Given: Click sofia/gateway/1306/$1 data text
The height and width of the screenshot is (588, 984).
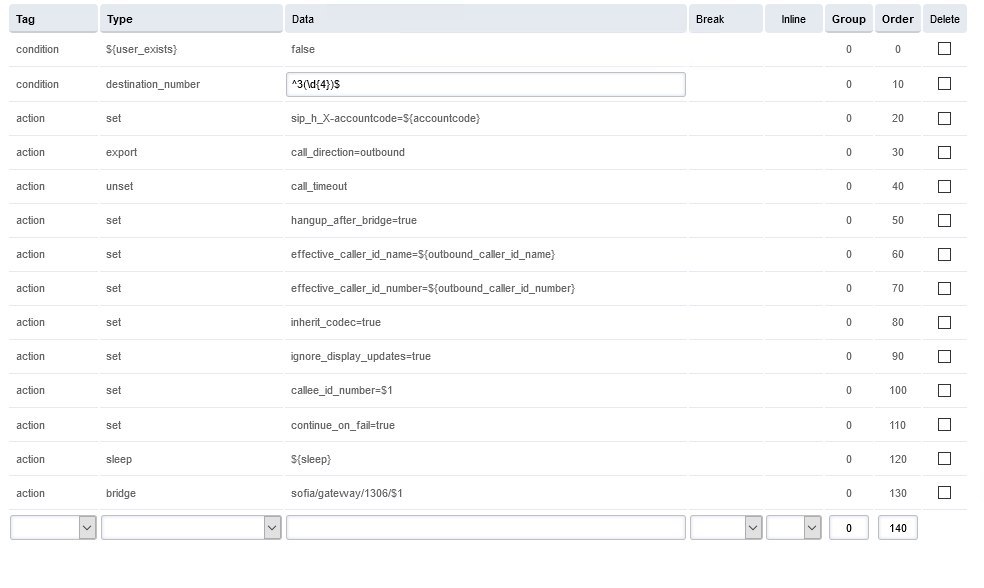Looking at the screenshot, I should click(x=346, y=493).
